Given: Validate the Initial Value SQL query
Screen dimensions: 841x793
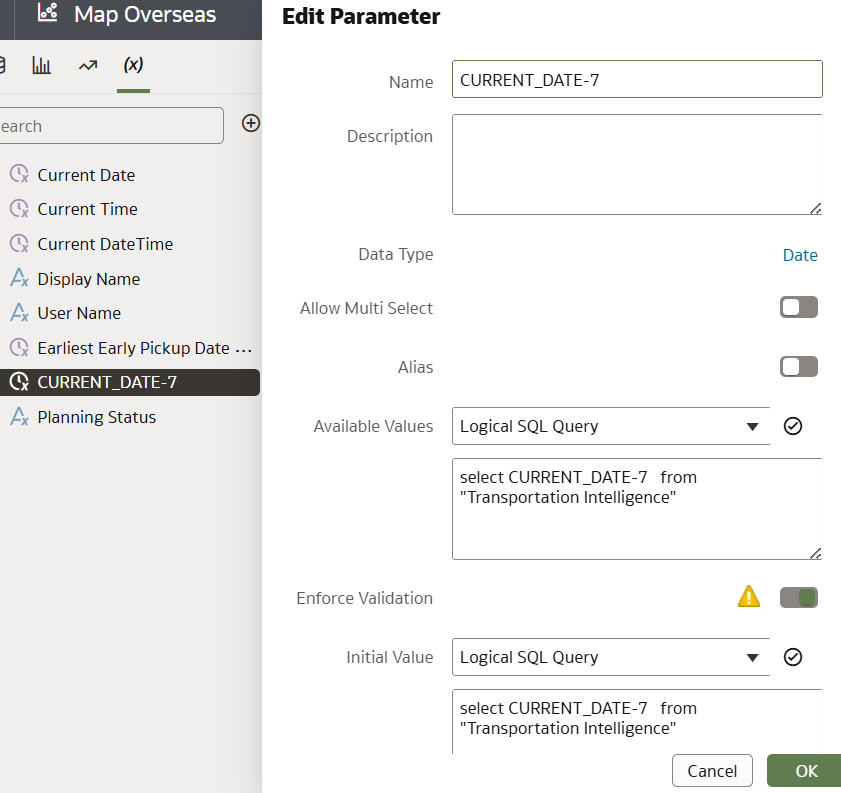Looking at the screenshot, I should (x=793, y=657).
